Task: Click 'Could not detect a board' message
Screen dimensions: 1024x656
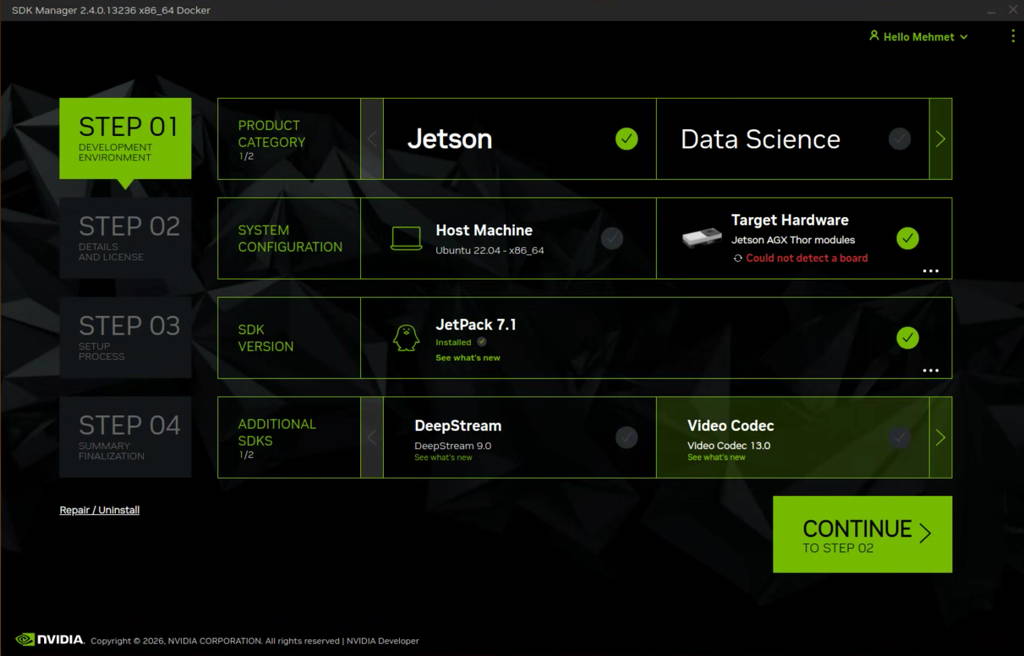Action: coord(807,258)
